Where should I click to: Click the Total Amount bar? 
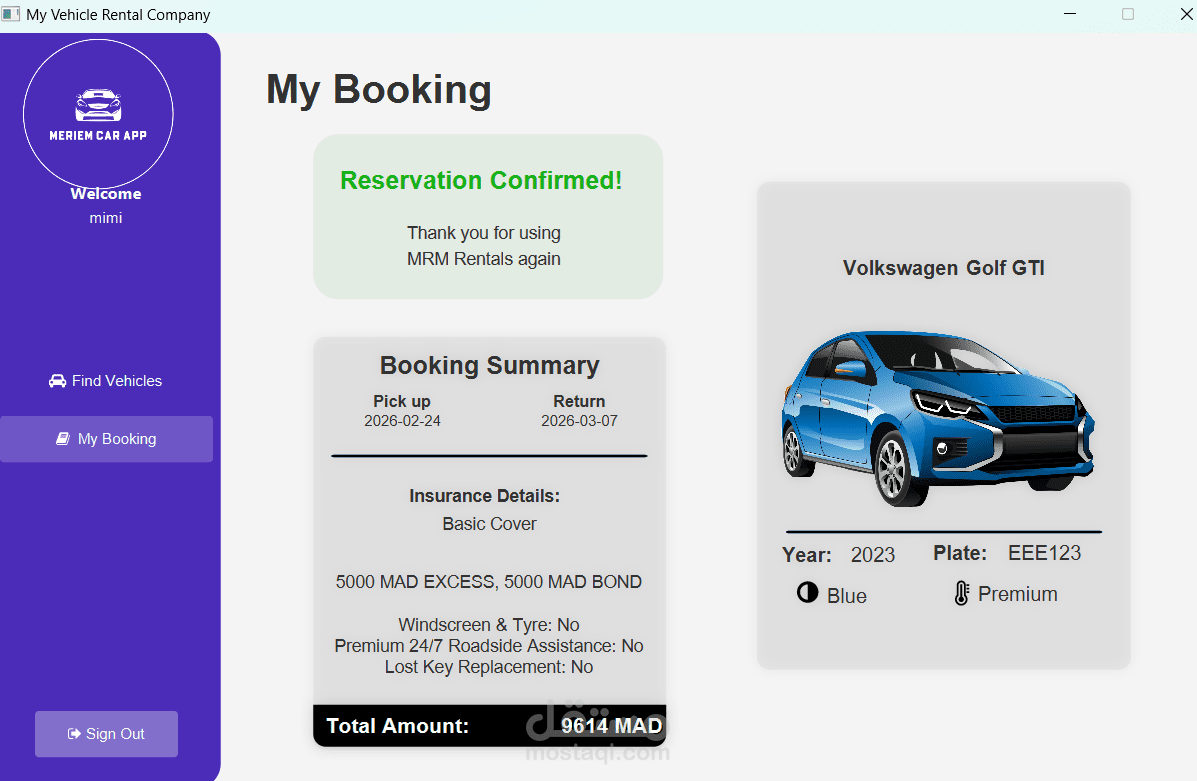489,726
